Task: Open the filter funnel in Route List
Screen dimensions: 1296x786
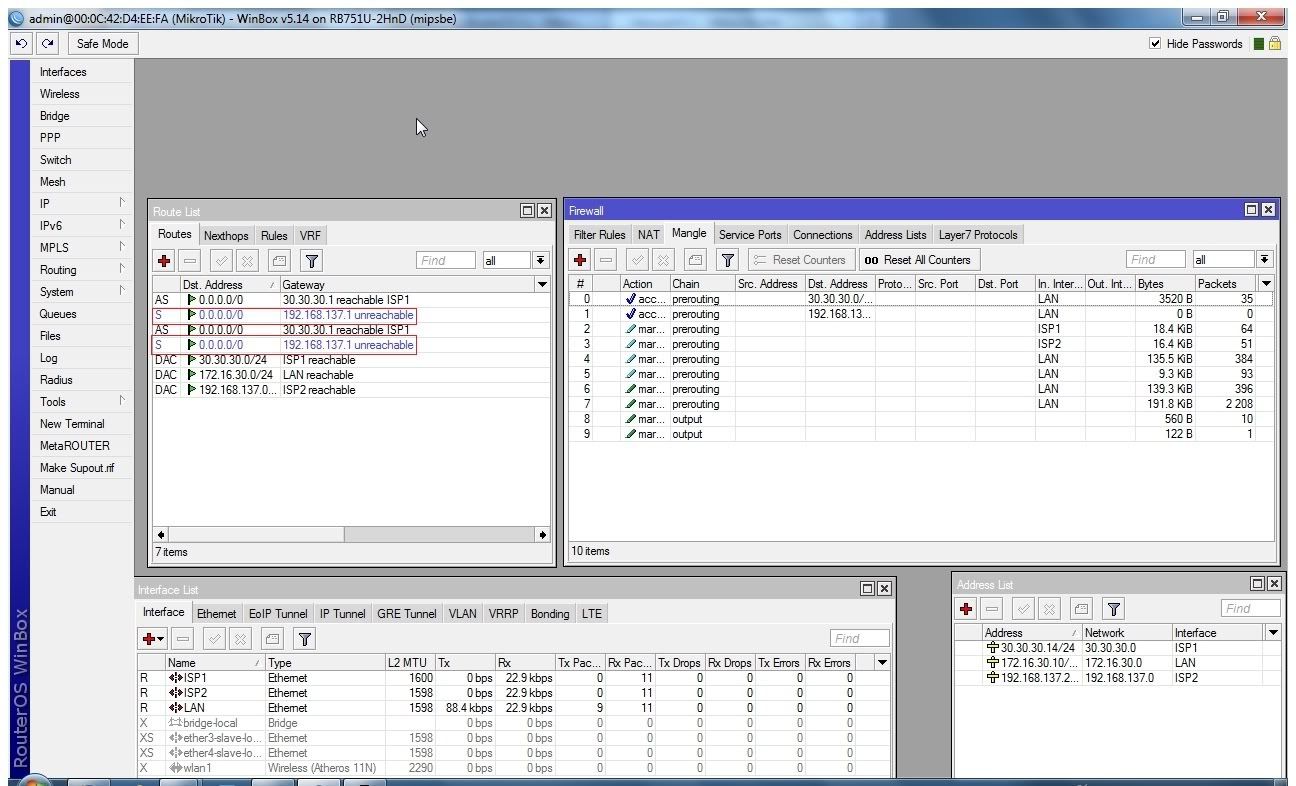Action: tap(312, 260)
